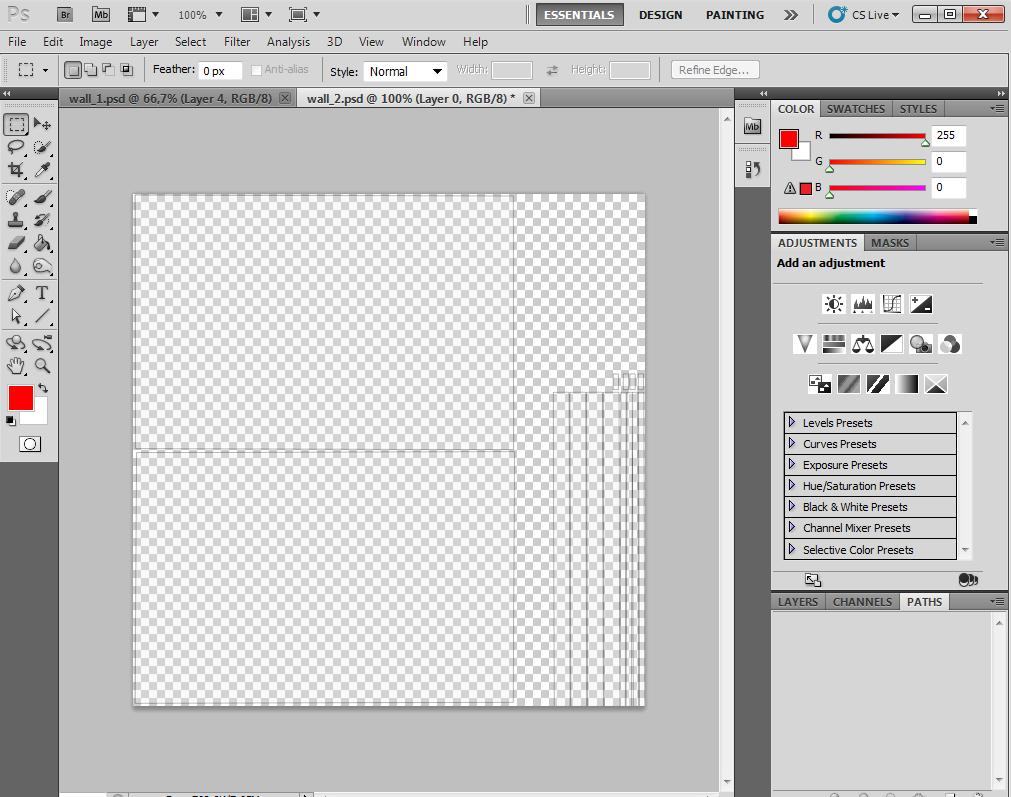Add a Levels adjustment
The height and width of the screenshot is (797, 1011).
pyautogui.click(x=863, y=304)
